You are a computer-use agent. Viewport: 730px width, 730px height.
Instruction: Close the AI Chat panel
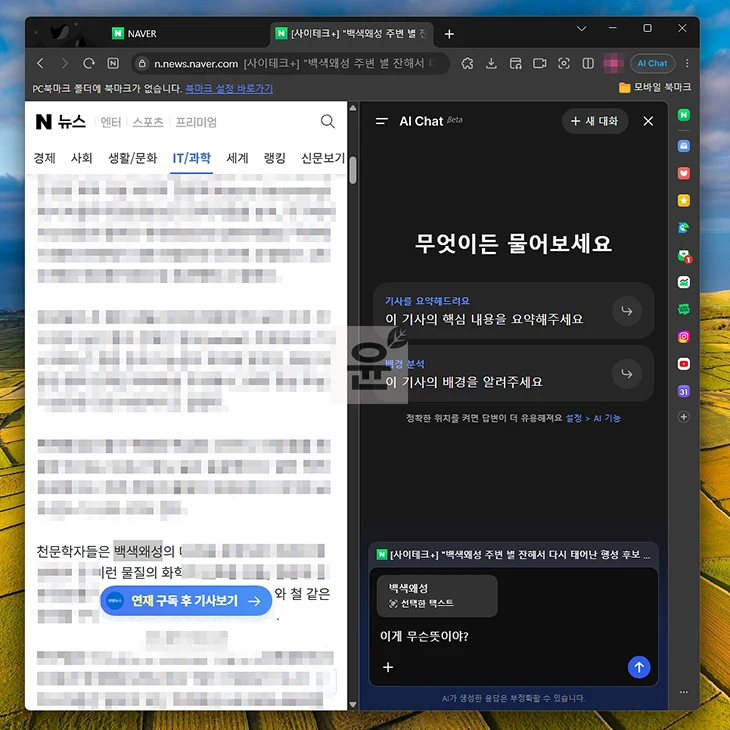pyautogui.click(x=648, y=121)
